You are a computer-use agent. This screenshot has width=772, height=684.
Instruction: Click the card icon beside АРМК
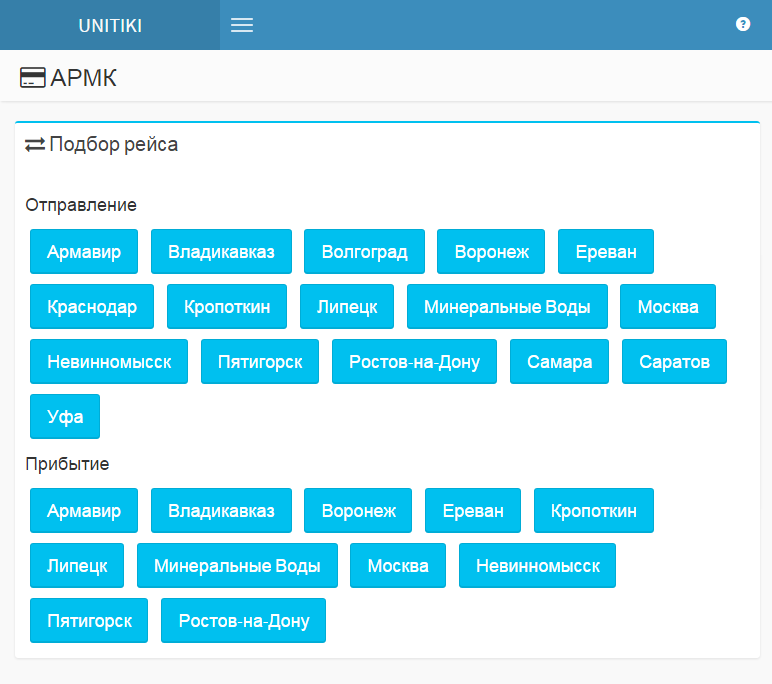pos(33,78)
